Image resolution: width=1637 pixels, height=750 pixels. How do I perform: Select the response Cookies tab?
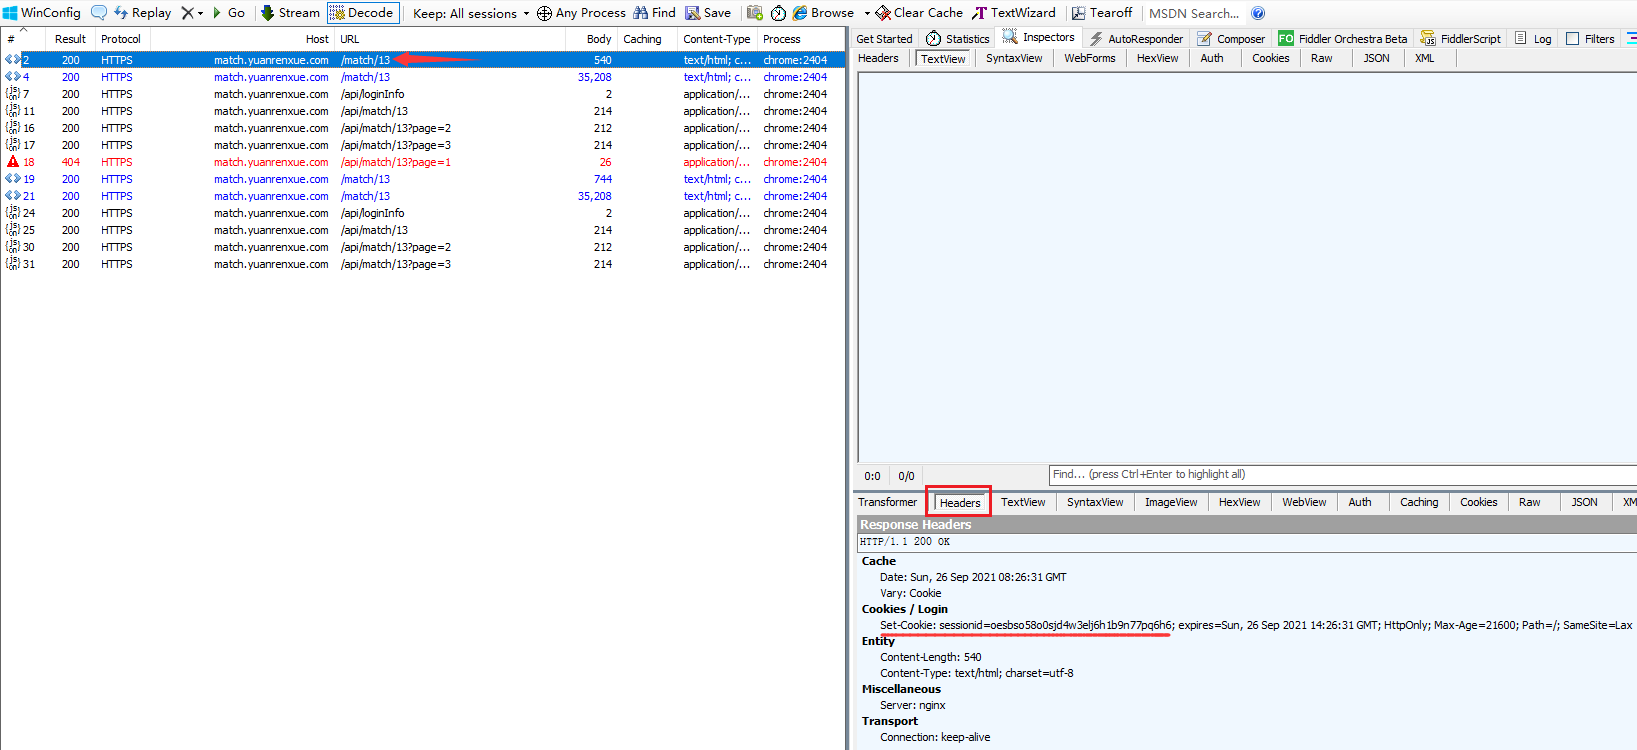tap(1478, 502)
